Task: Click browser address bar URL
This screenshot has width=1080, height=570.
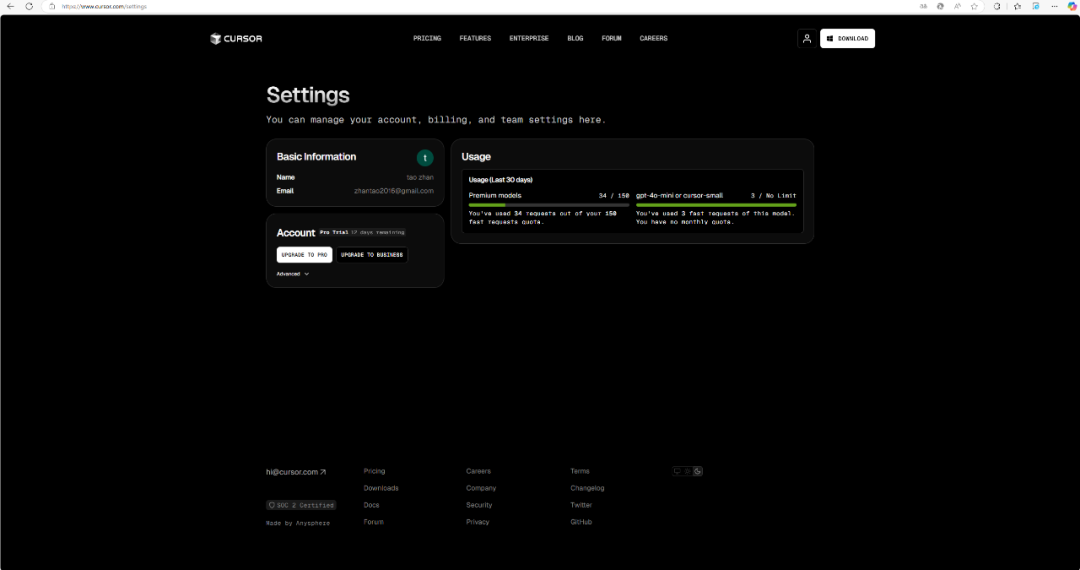Action: (104, 6)
